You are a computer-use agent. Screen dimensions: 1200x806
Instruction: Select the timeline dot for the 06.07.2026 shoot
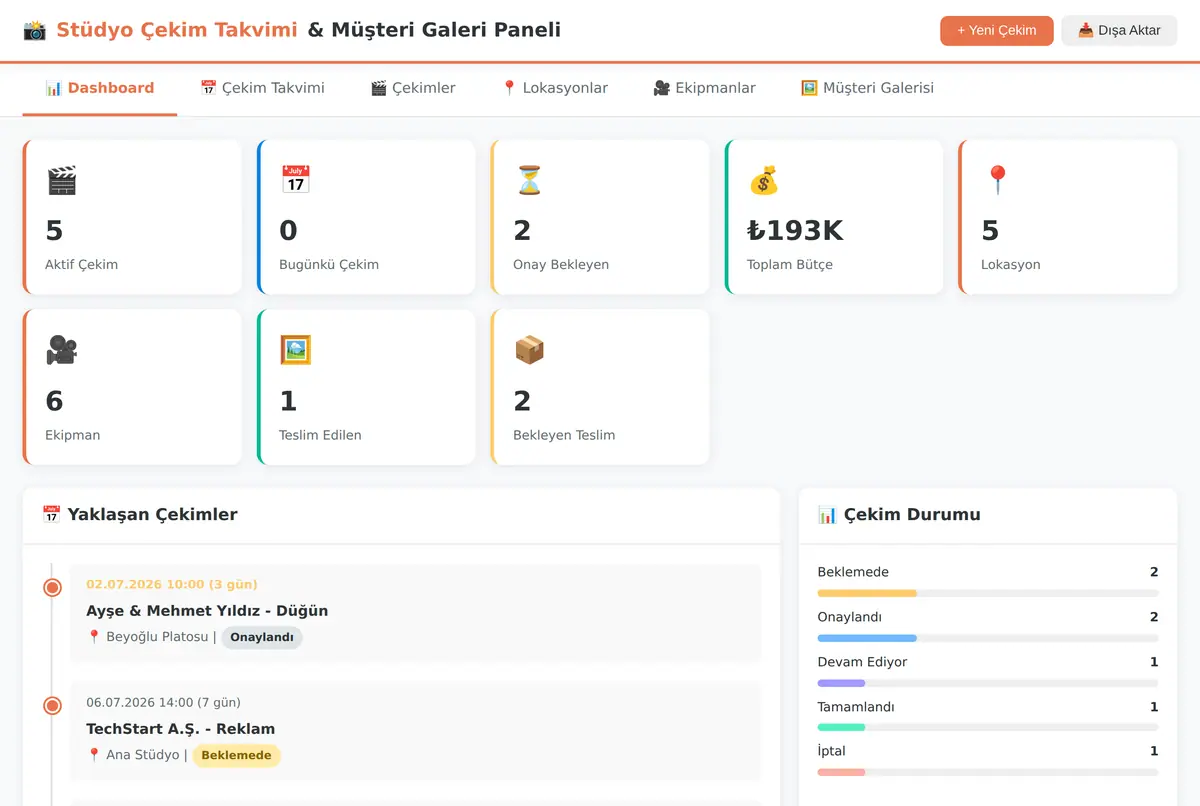(53, 705)
